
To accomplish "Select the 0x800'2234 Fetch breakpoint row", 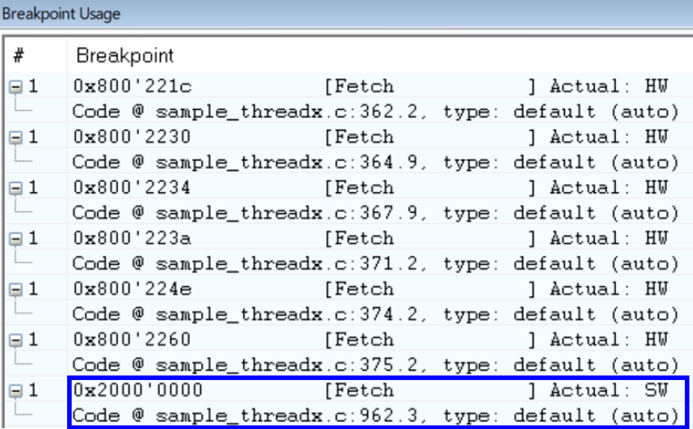I will 370,187.
